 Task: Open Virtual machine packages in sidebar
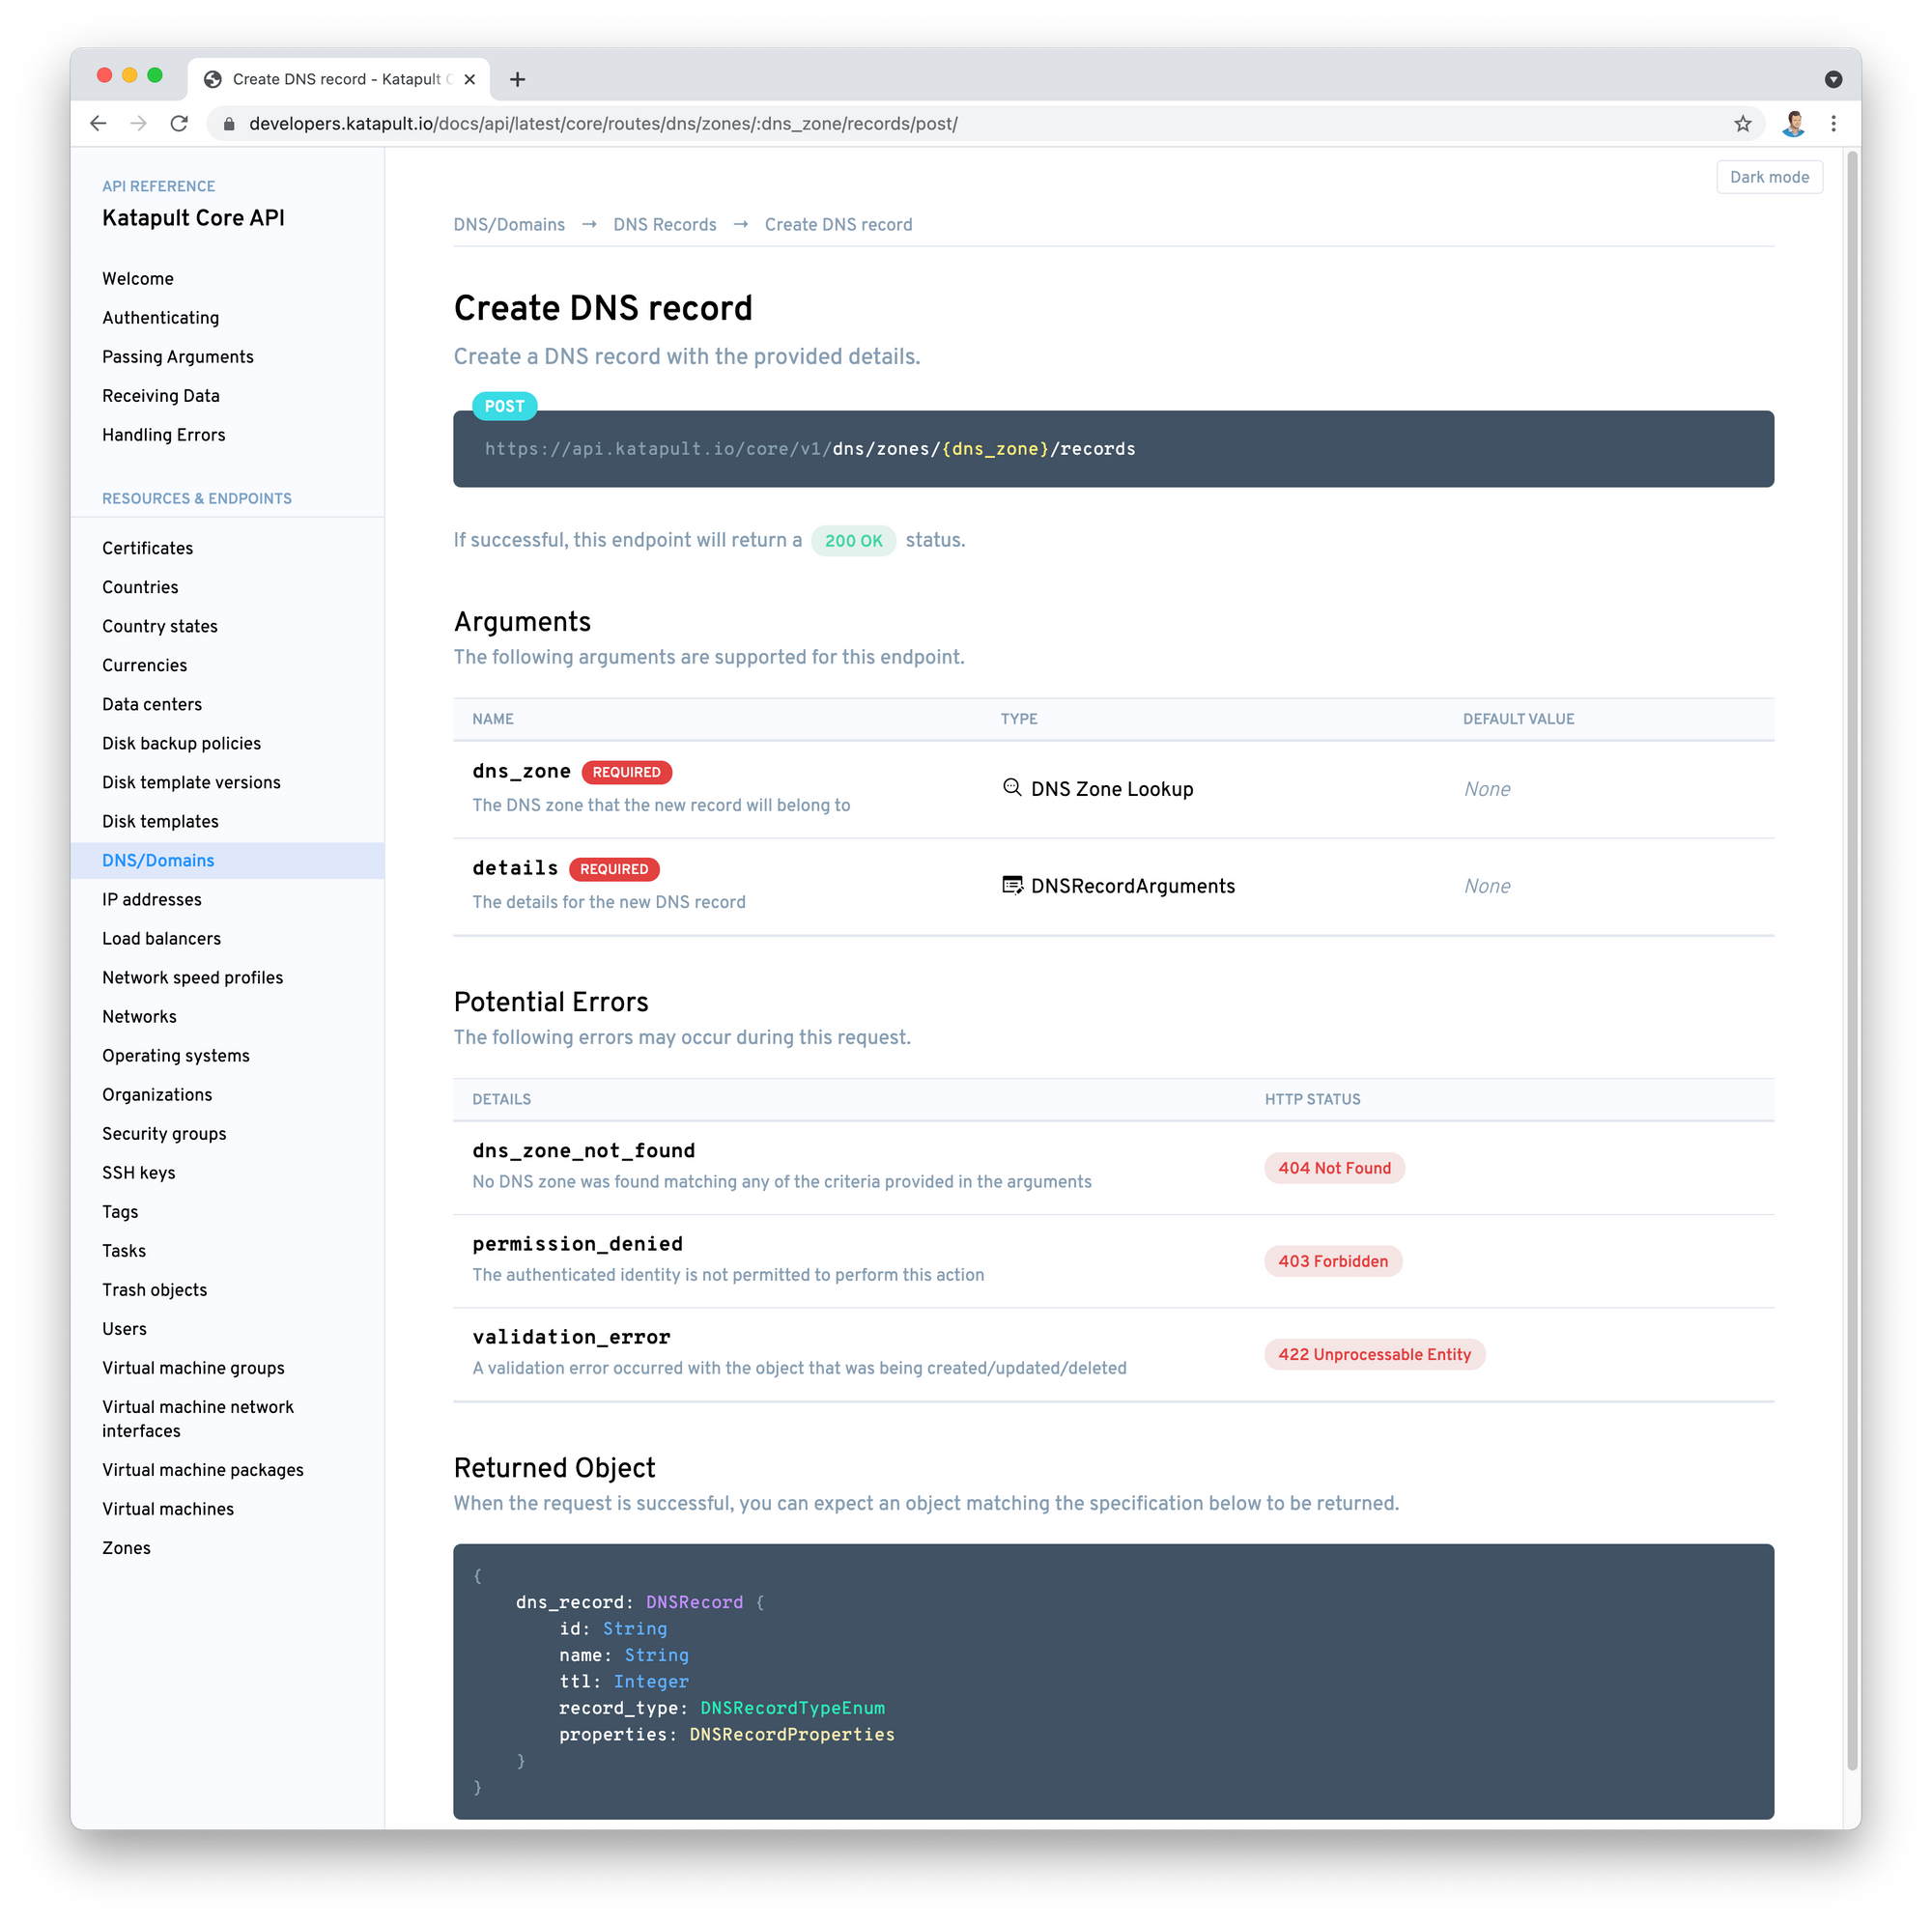(x=203, y=1469)
